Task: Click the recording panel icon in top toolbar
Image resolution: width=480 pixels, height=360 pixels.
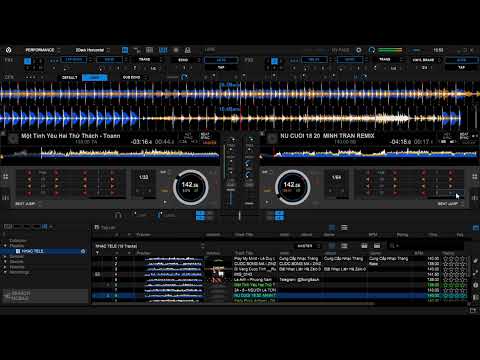Action: 176,50
